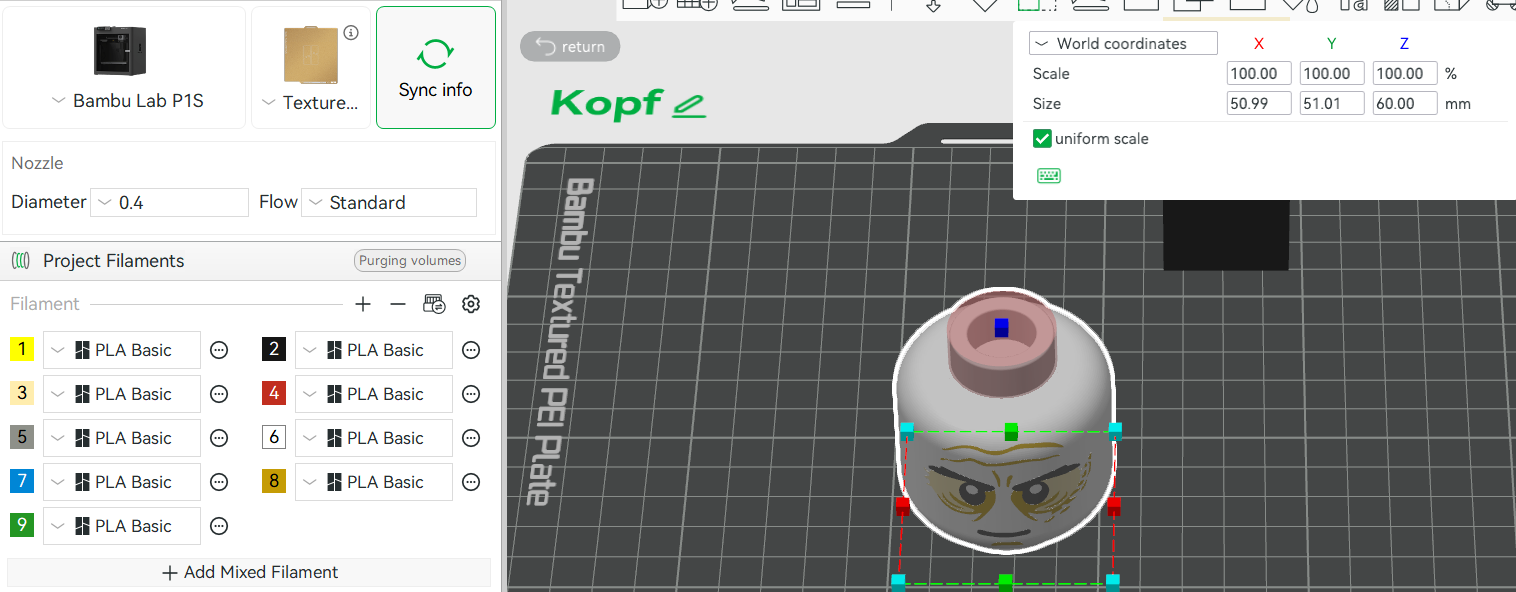Click Add Mixed Filament
Screen dimensions: 1516x592
(x=249, y=572)
